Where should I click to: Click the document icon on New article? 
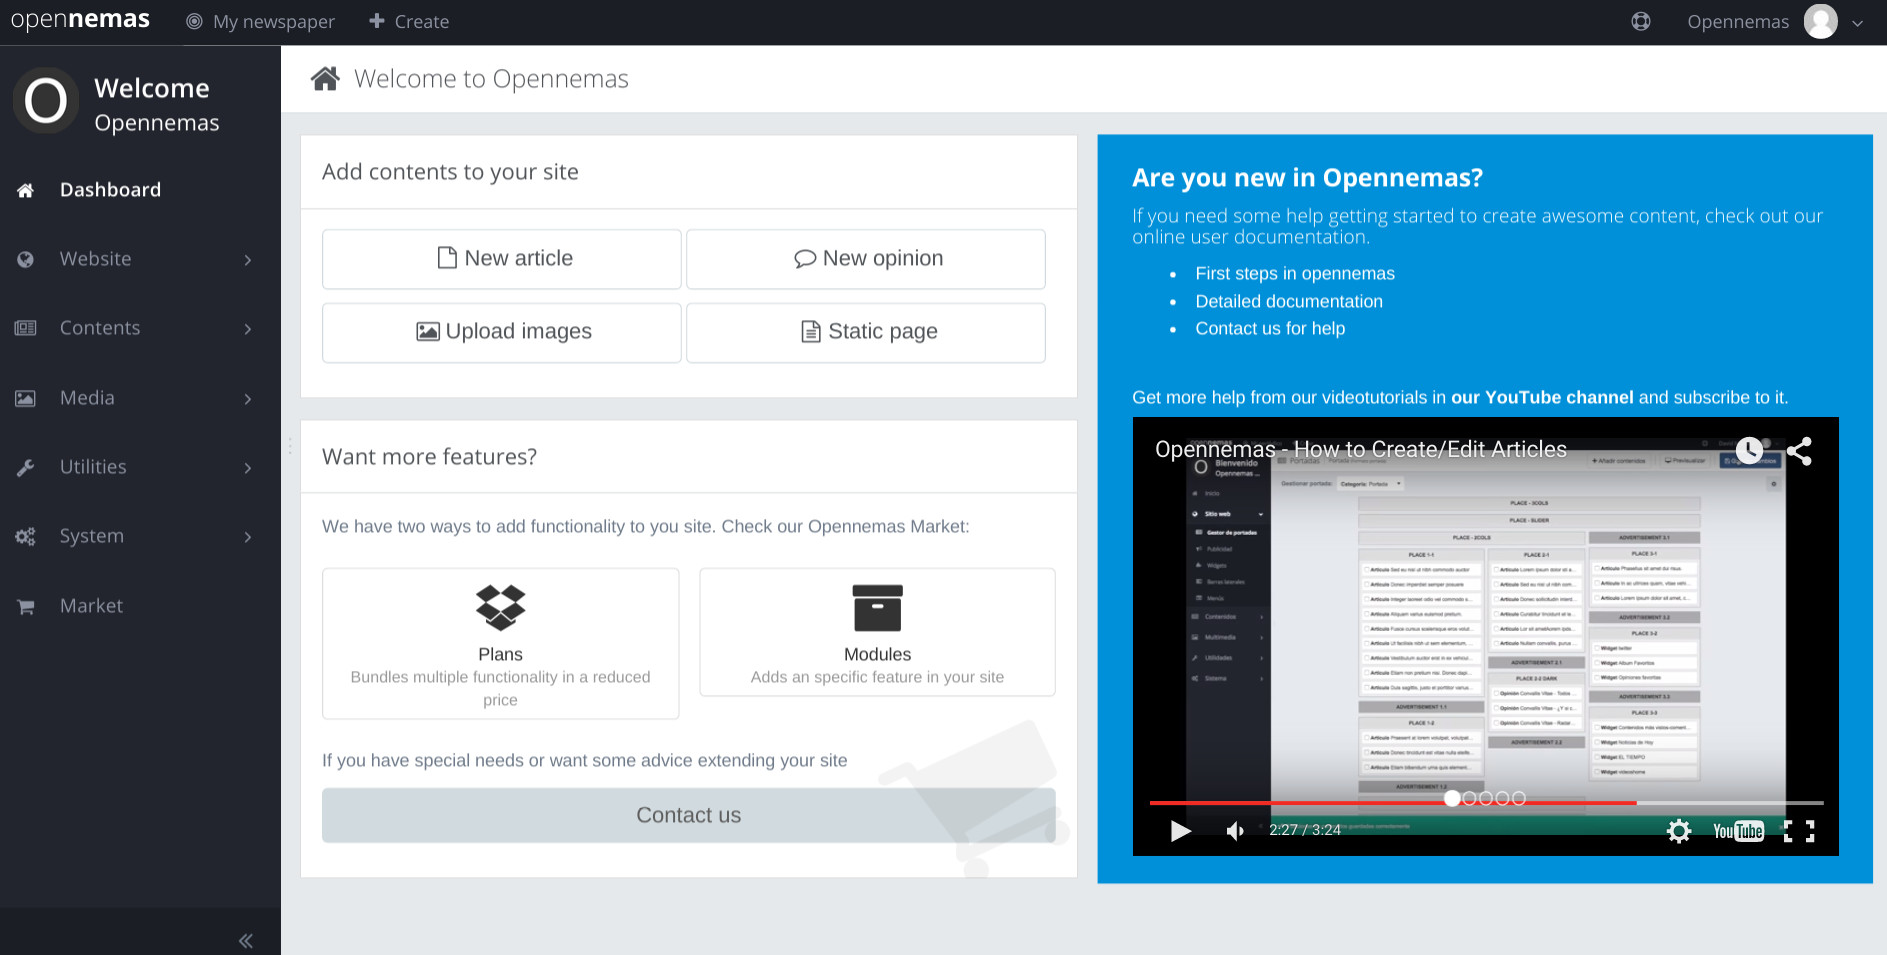pos(447,258)
